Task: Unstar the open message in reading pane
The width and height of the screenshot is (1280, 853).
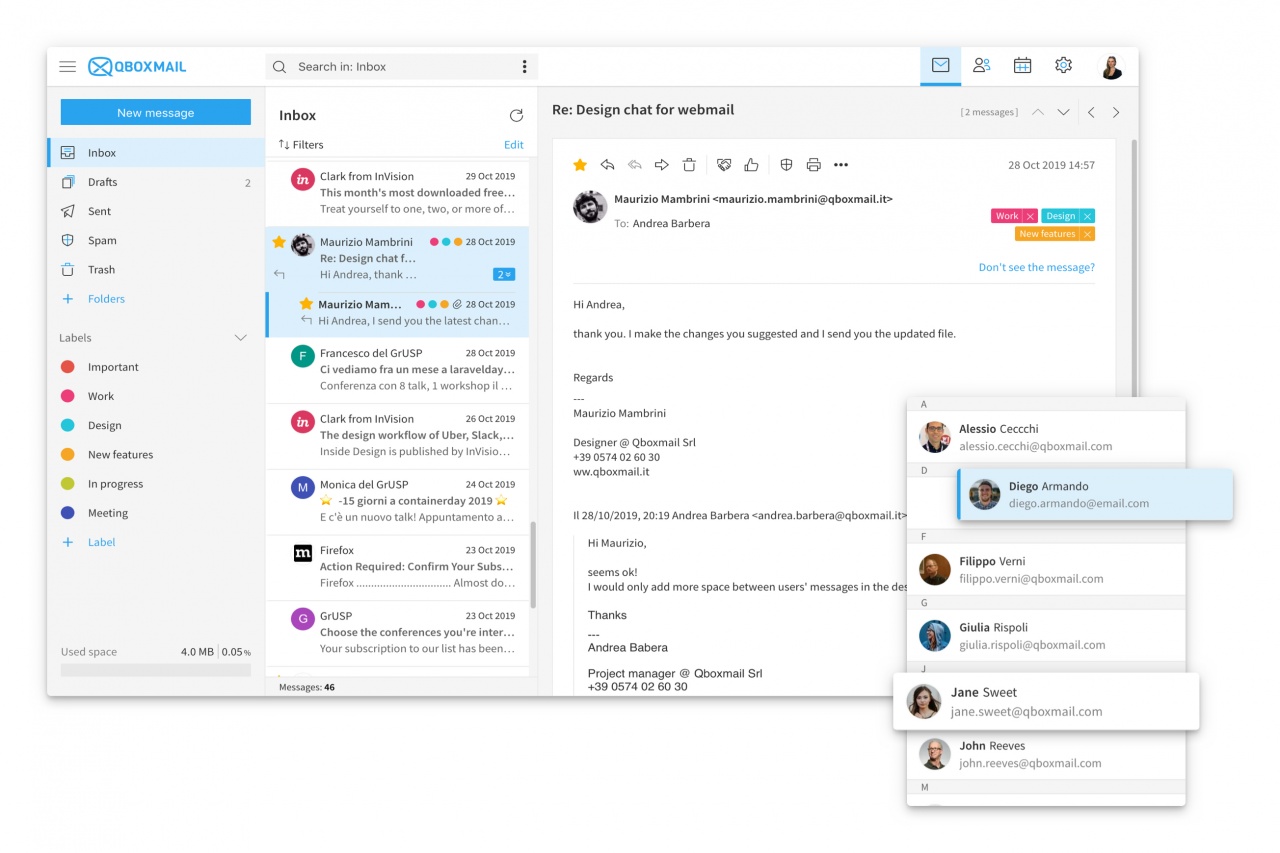Action: click(x=580, y=165)
